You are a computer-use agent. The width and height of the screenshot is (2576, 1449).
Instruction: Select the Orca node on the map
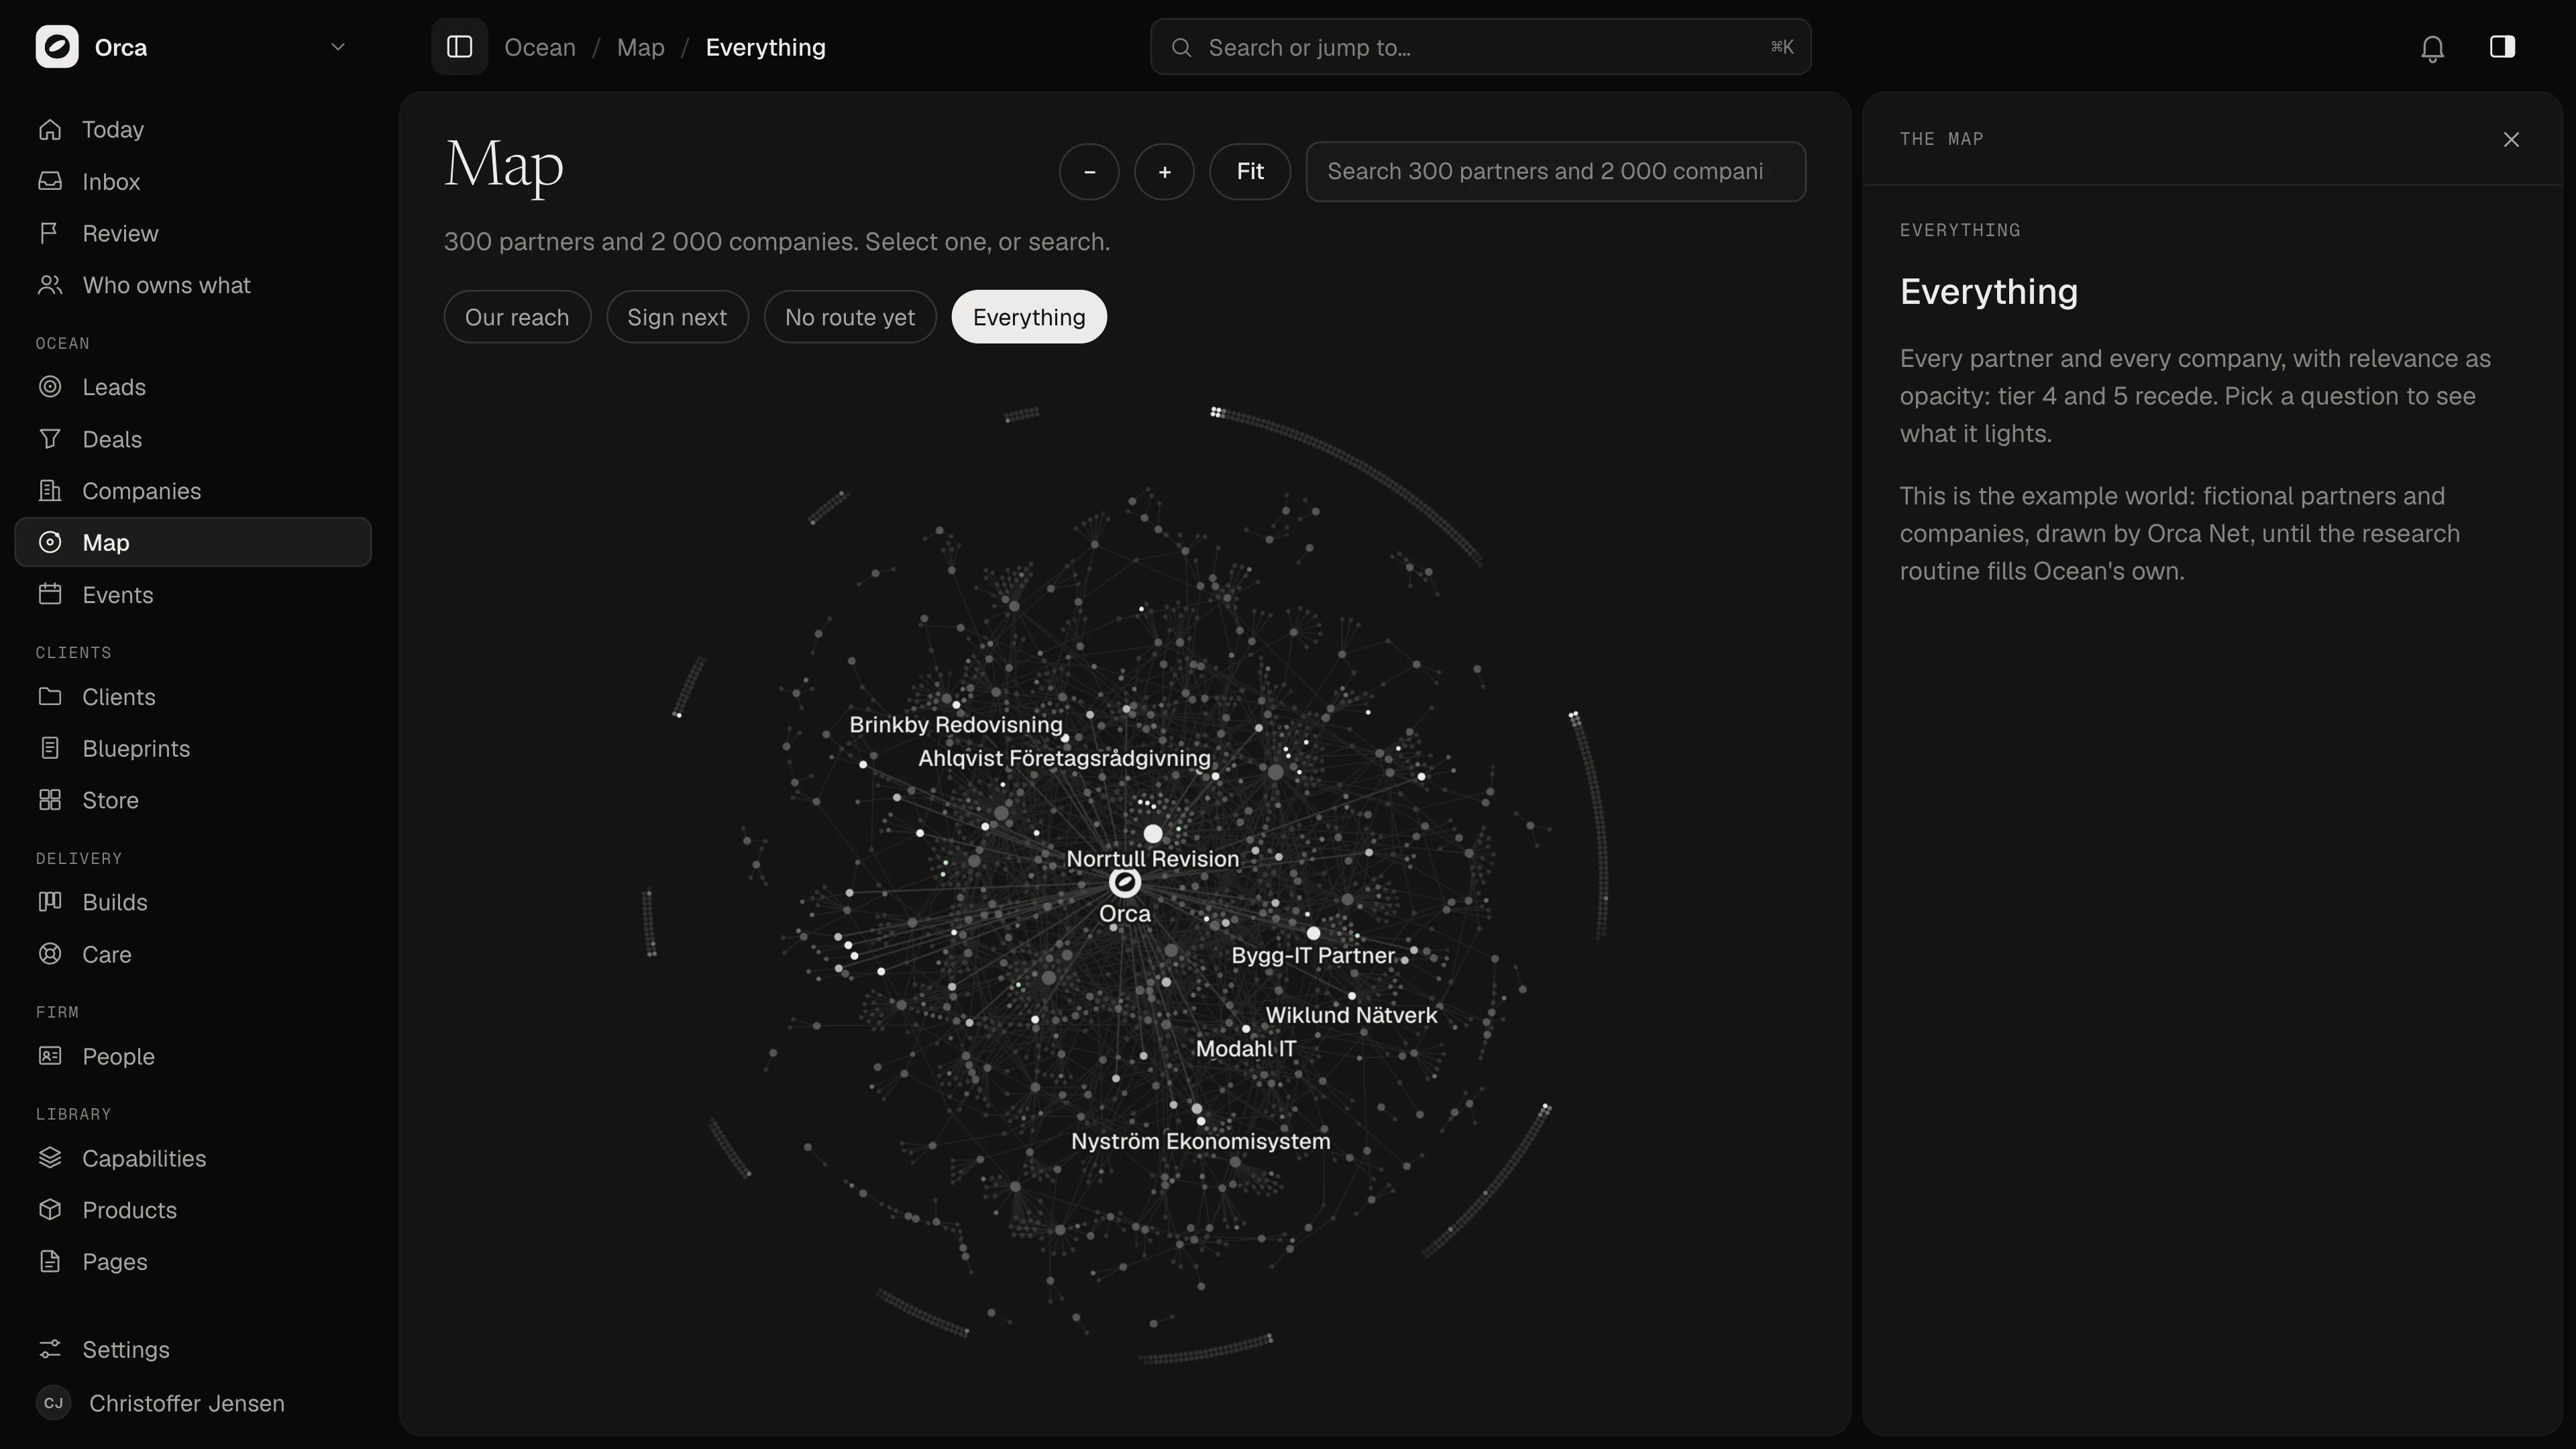1125,882
